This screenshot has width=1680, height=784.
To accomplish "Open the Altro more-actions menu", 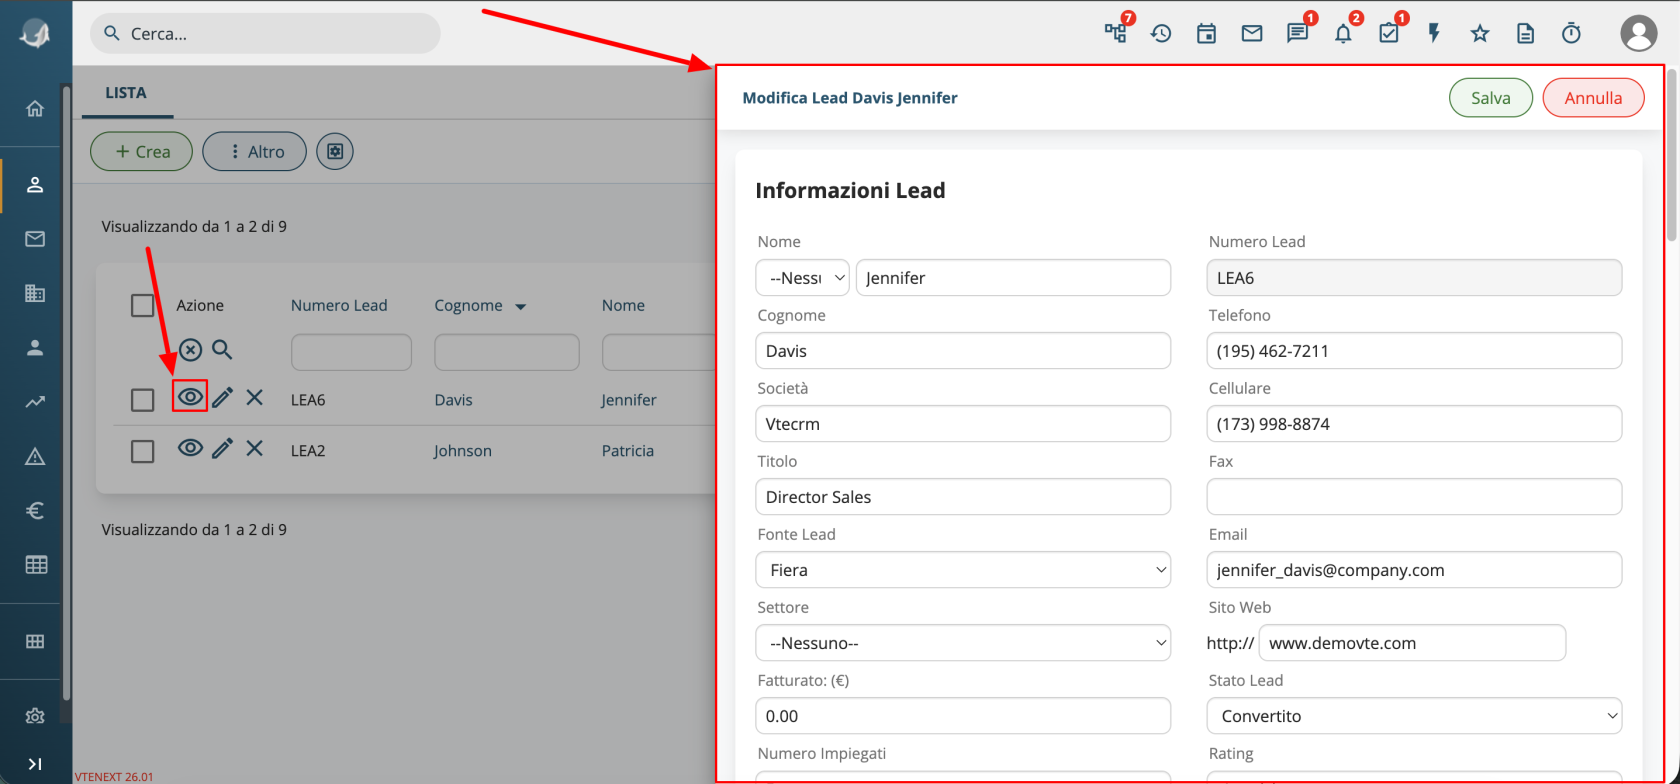I will [254, 151].
